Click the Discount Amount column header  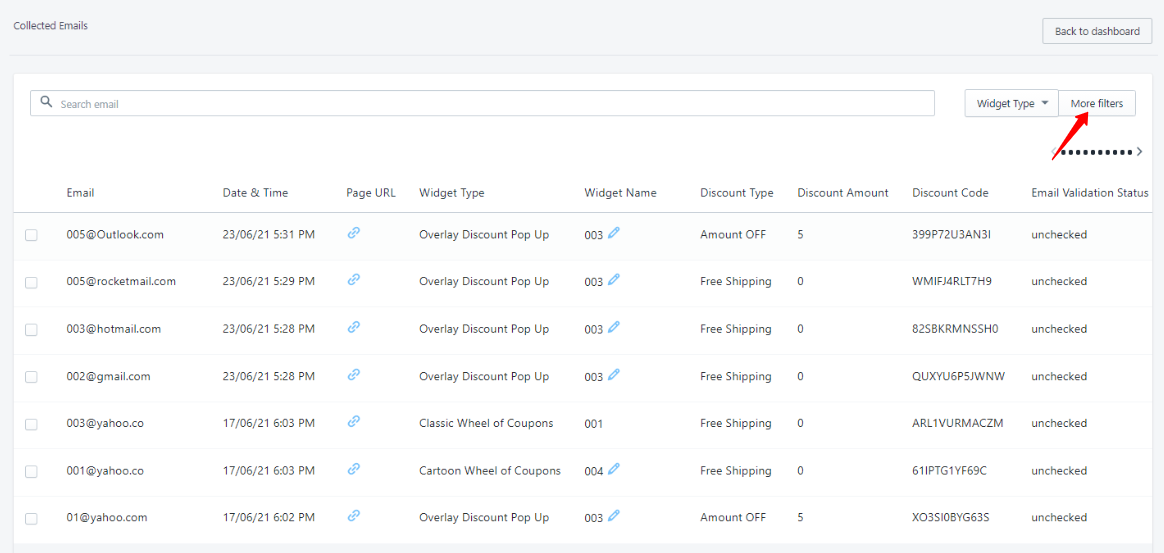pyautogui.click(x=843, y=193)
